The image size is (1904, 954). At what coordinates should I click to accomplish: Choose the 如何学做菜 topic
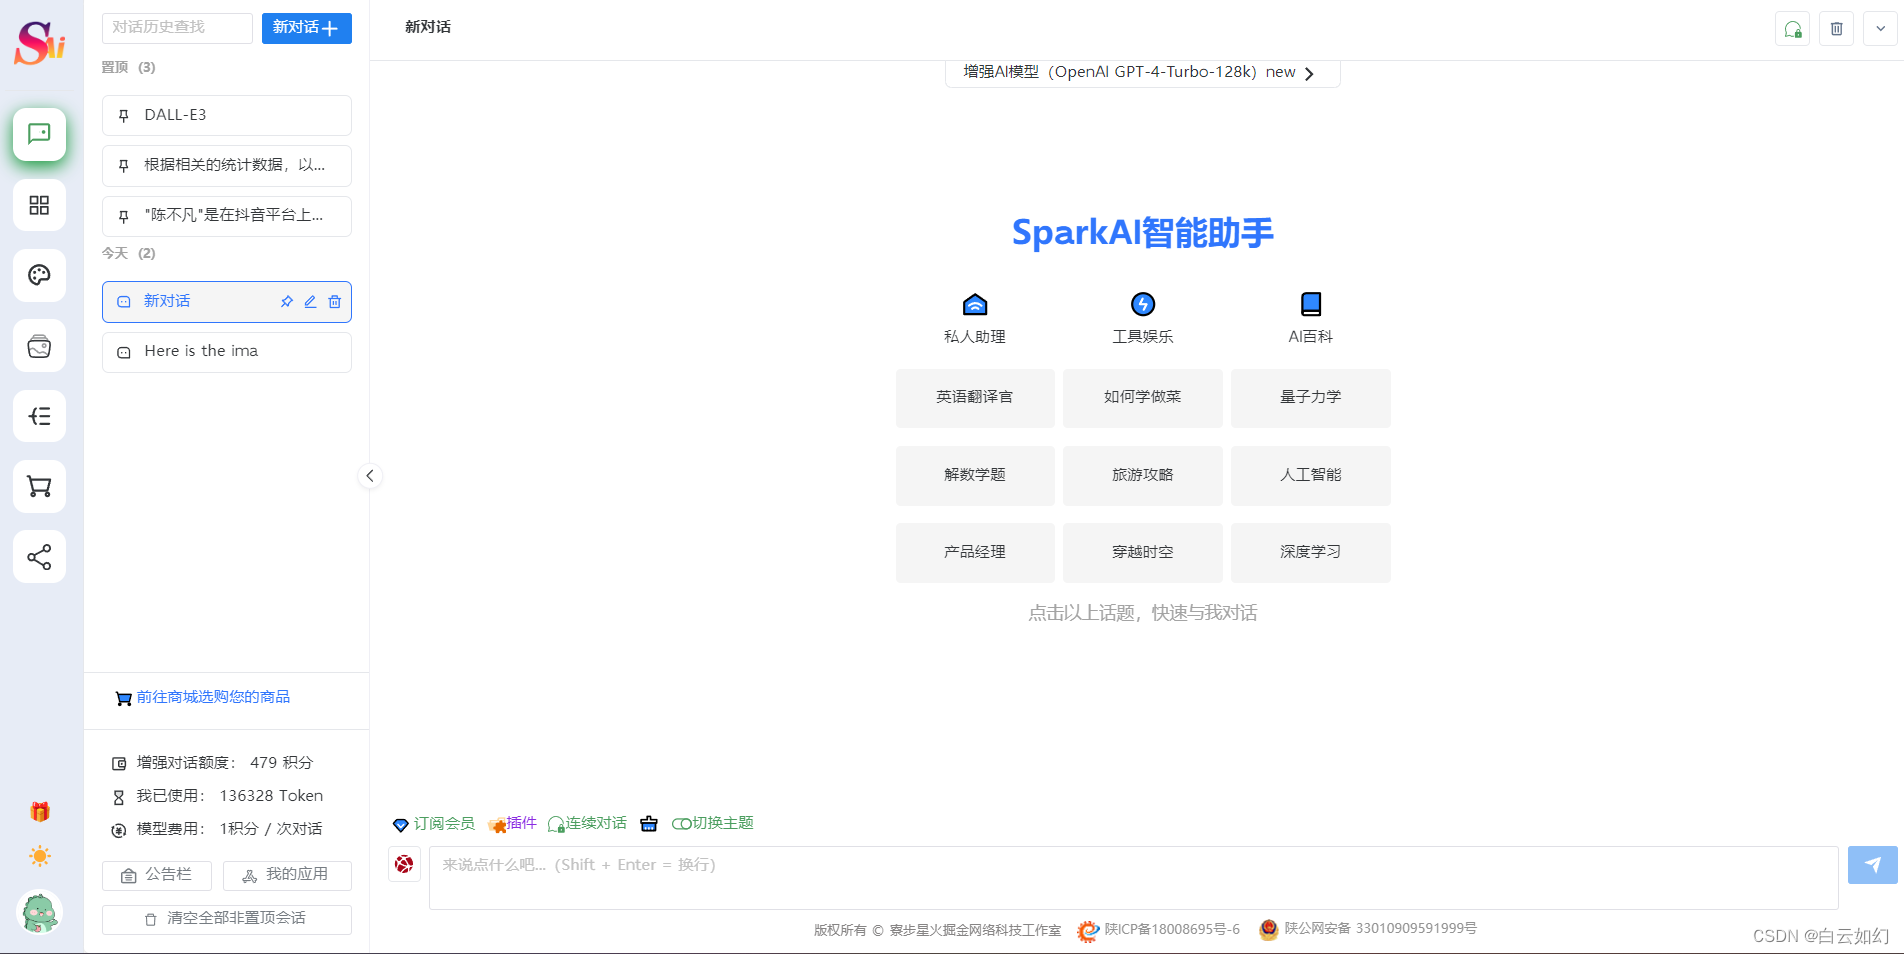[1143, 398]
